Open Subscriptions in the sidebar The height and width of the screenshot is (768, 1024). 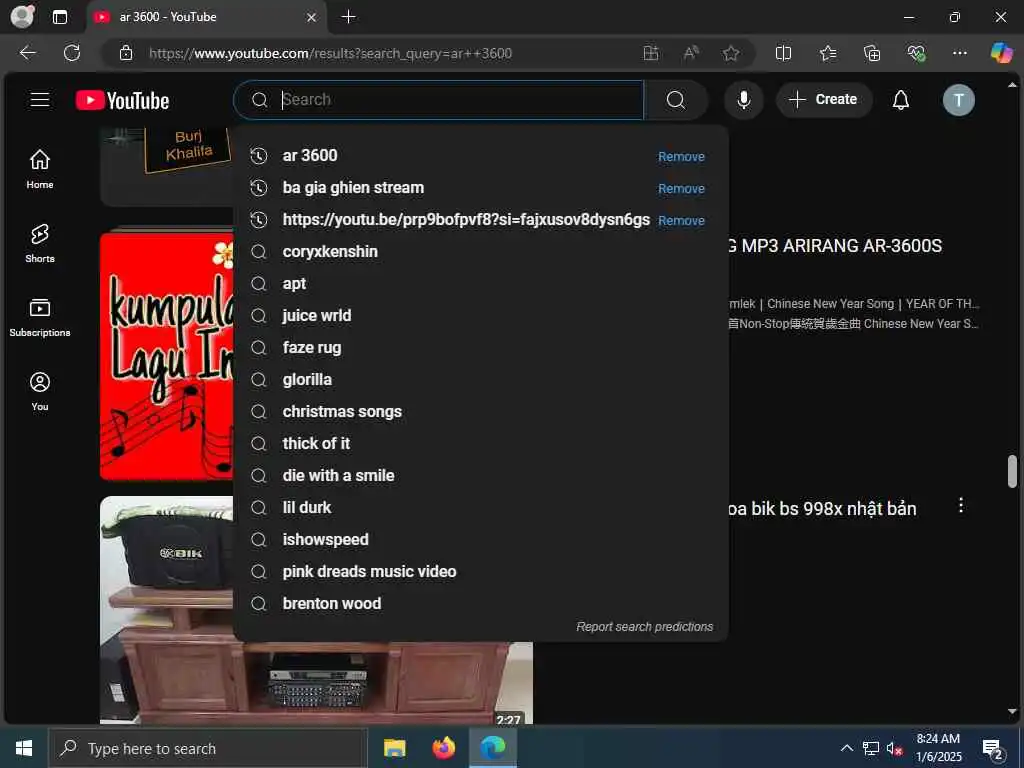[x=40, y=317]
